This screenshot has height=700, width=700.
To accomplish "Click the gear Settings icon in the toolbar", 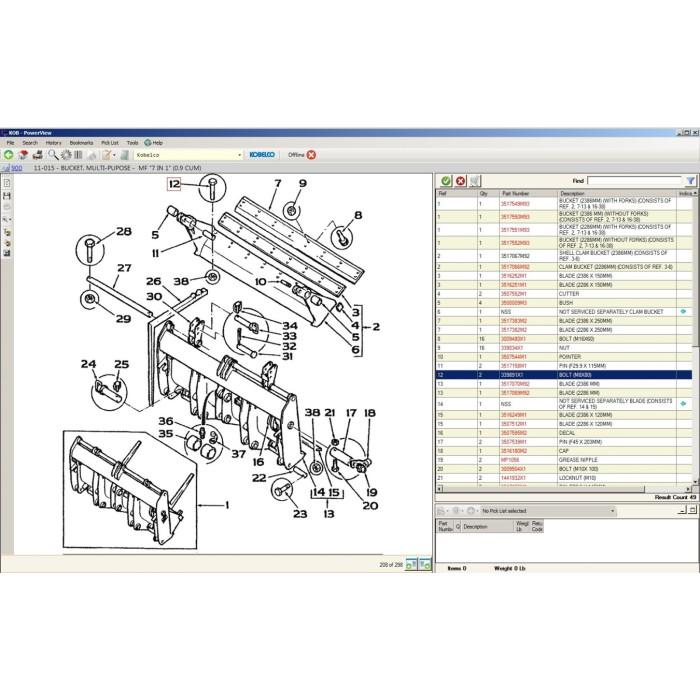I will pos(66,155).
